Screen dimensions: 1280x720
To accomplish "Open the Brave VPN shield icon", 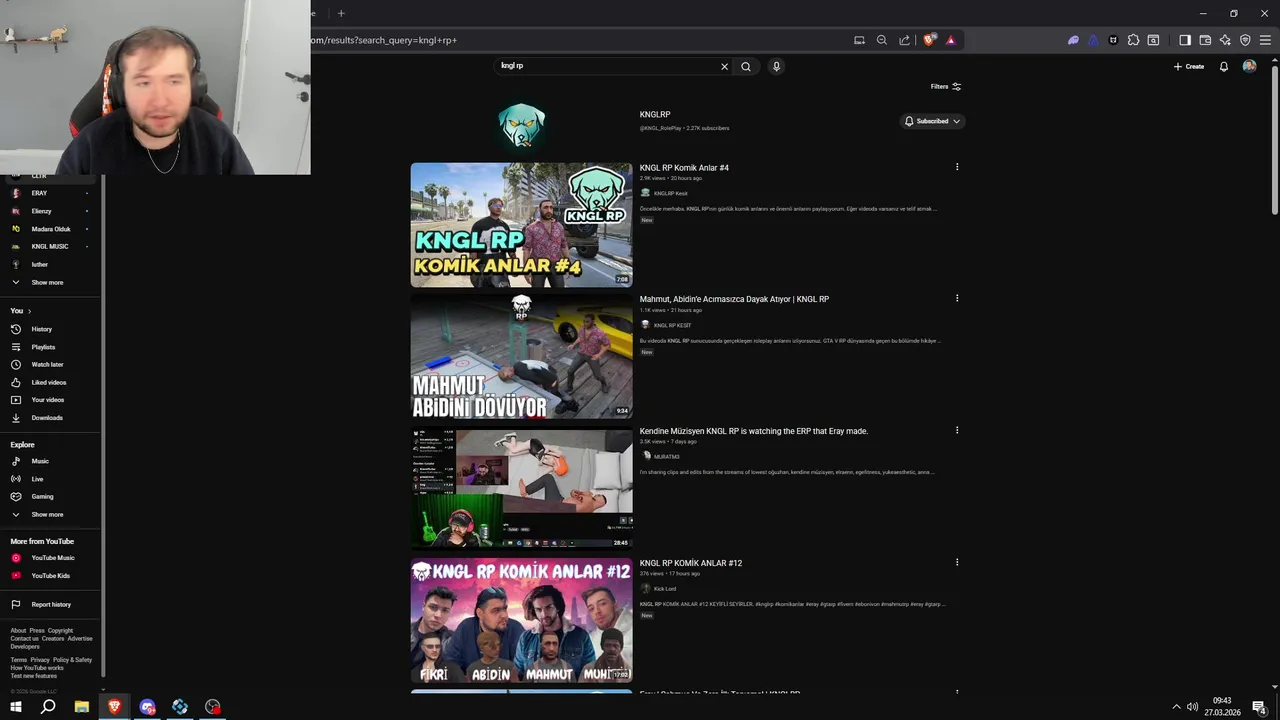I will 1245,40.
